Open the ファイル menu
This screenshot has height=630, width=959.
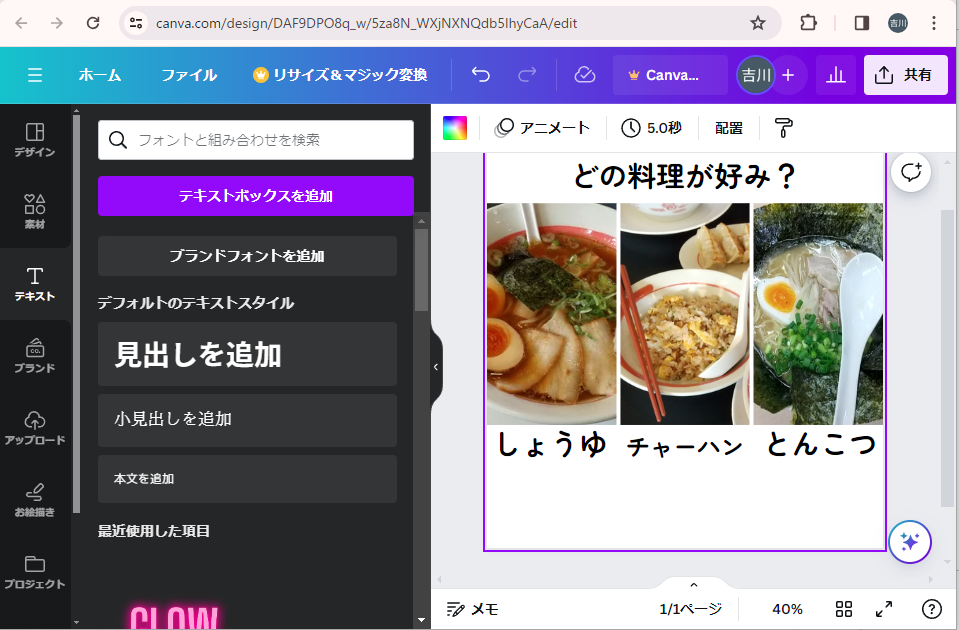pyautogui.click(x=189, y=75)
